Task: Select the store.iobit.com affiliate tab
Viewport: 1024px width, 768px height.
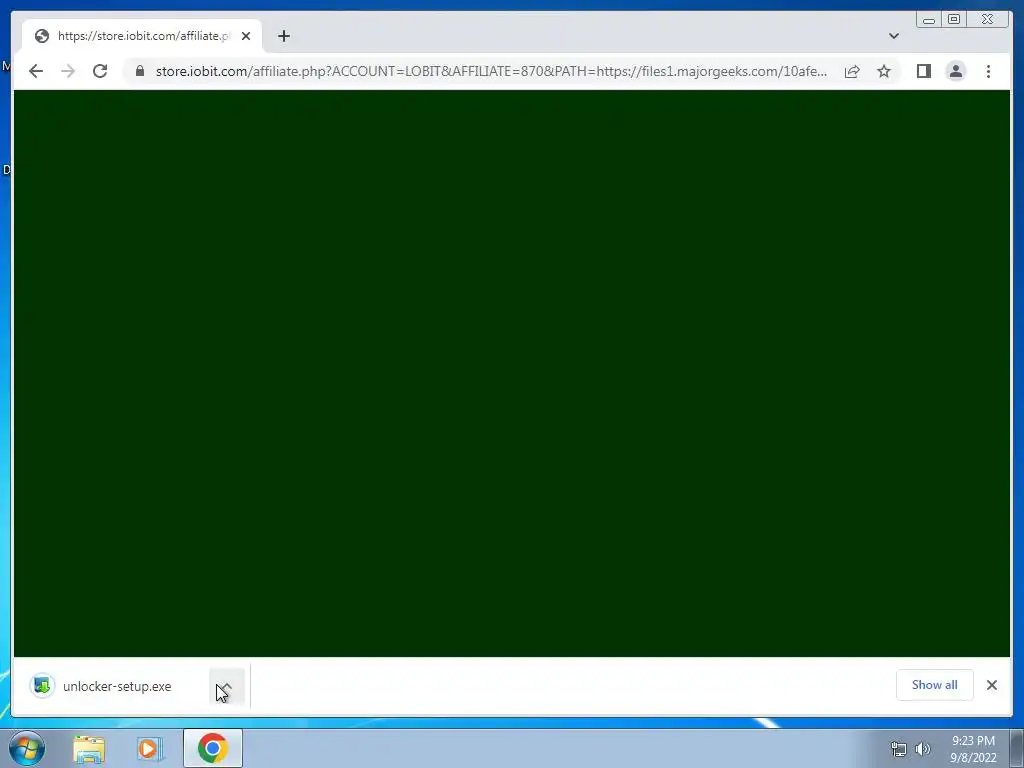Action: click(x=142, y=36)
